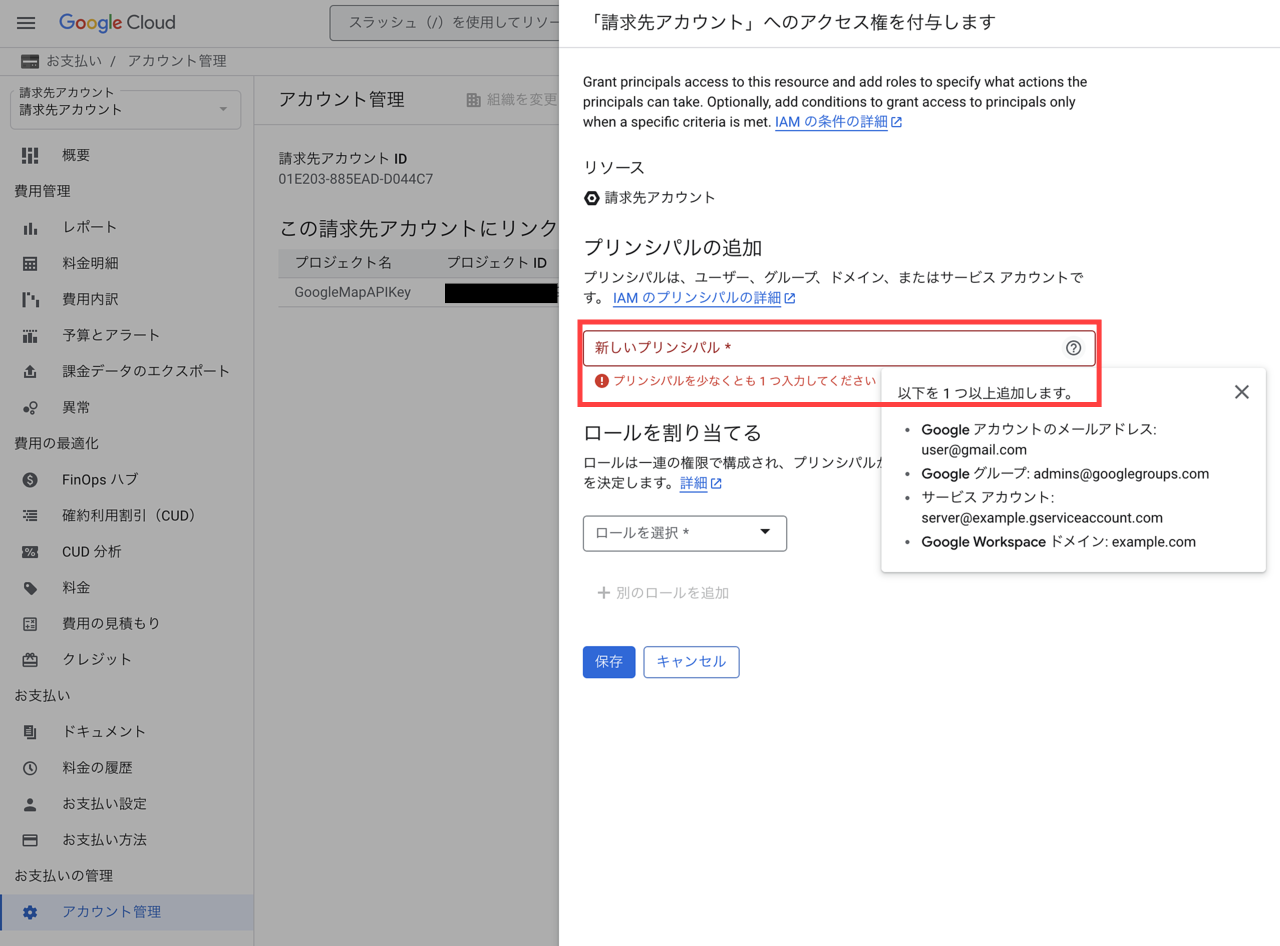The width and height of the screenshot is (1280, 946).
Task: Open ドキュメント in the sidebar
Action: (x=127, y=731)
